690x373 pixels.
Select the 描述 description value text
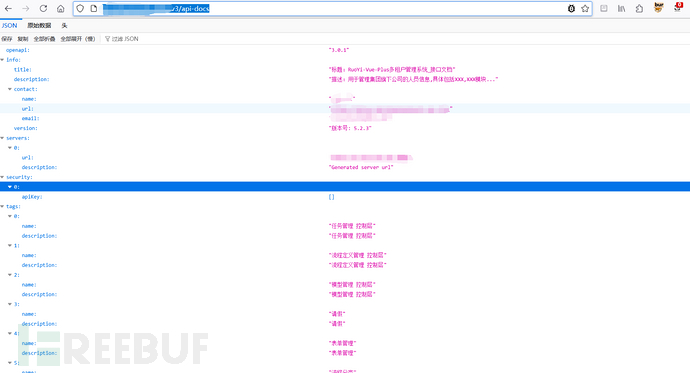(413, 80)
